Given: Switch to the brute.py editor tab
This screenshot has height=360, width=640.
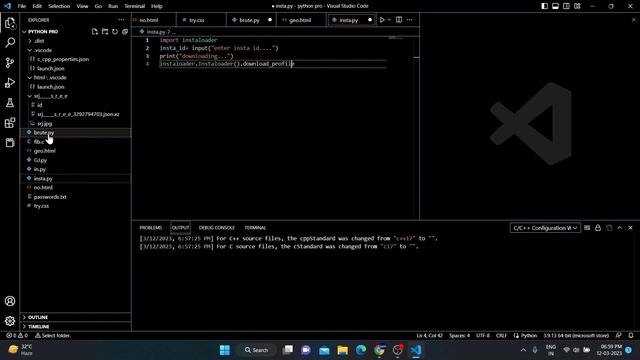Looking at the screenshot, I should tap(250, 20).
